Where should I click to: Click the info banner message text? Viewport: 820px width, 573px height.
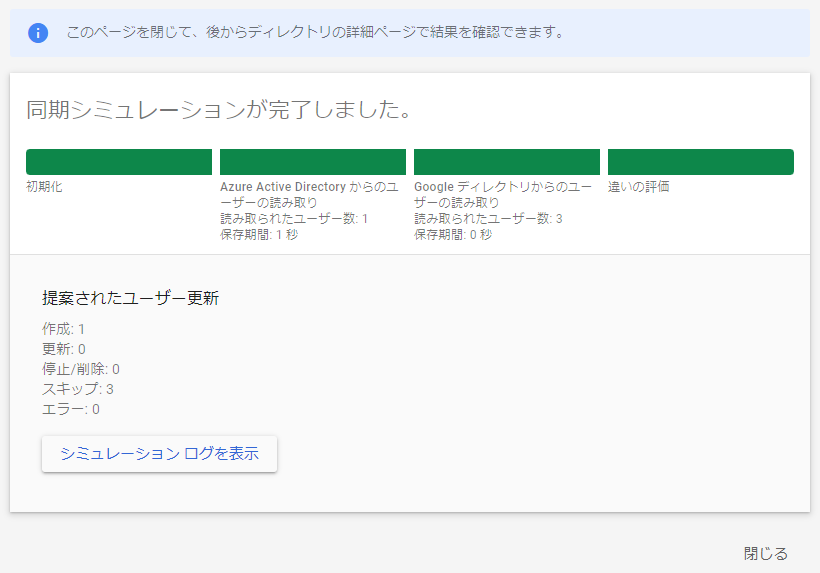pos(315,32)
